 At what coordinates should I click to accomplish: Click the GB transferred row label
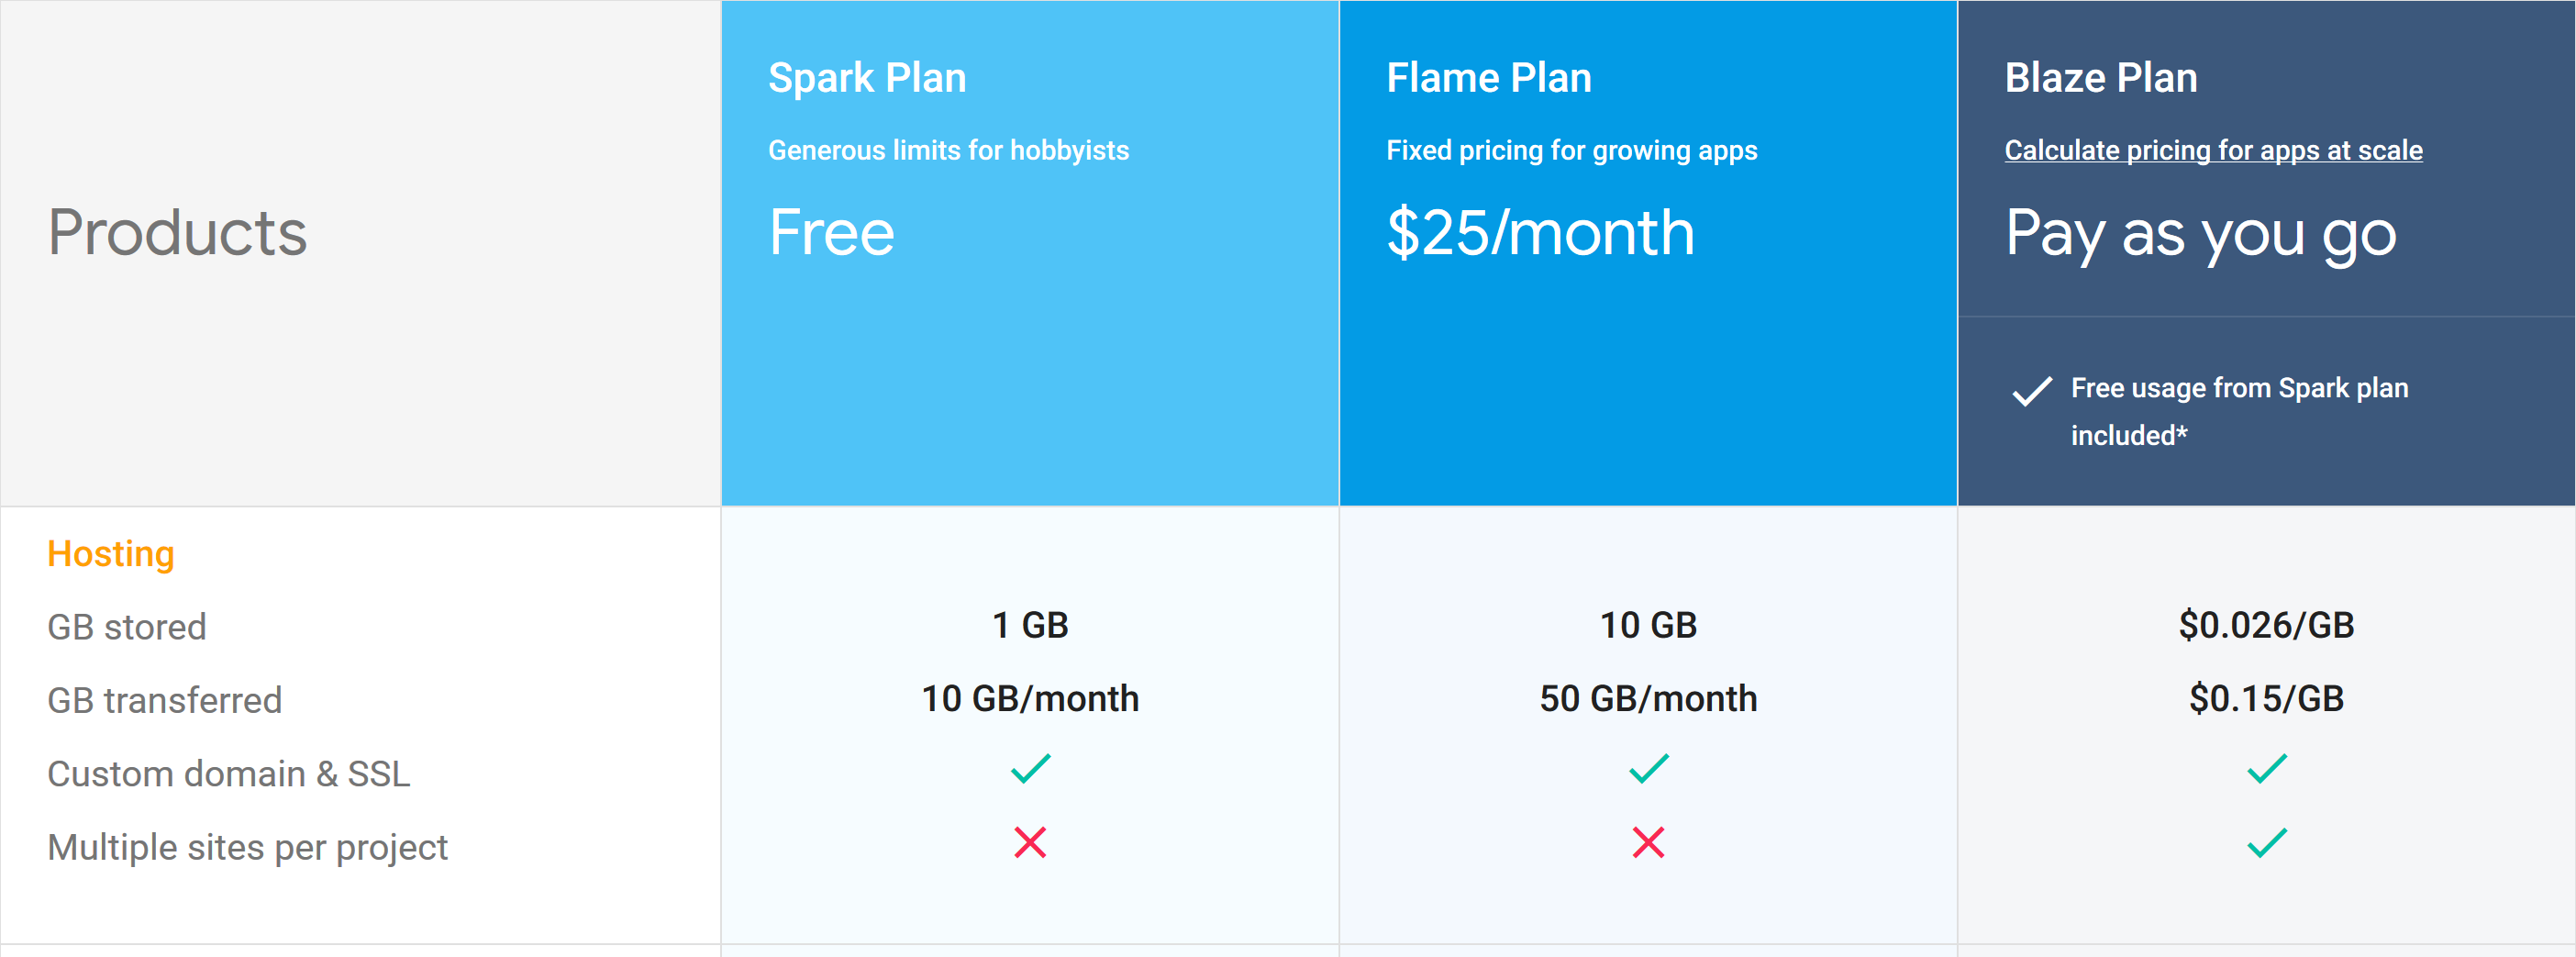[x=165, y=700]
